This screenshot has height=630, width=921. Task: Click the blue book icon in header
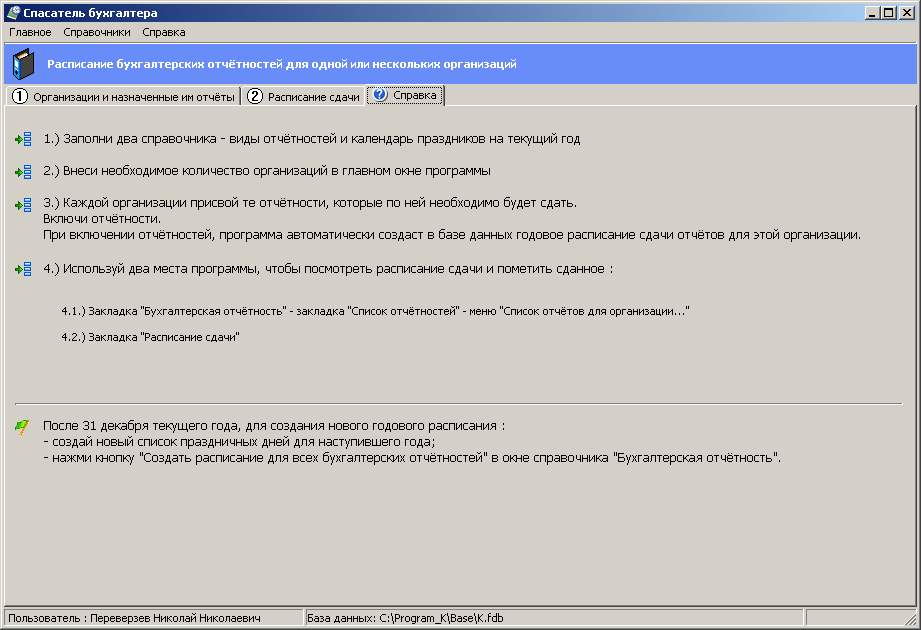coord(23,65)
